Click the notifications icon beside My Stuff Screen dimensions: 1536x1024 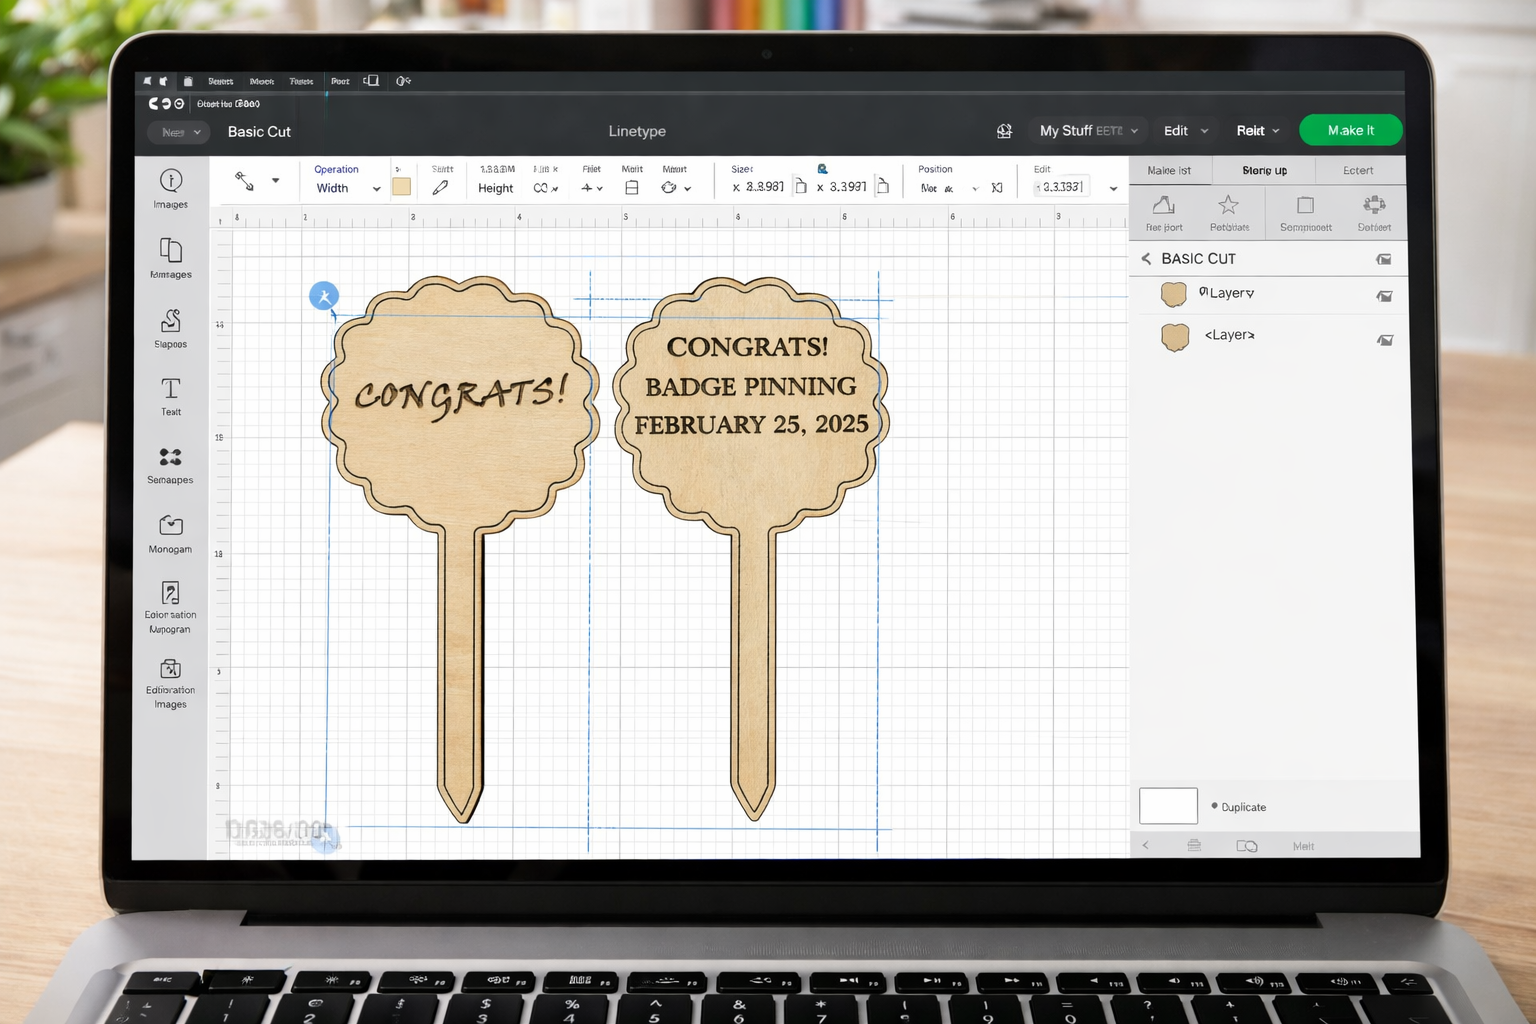pos(1004,131)
